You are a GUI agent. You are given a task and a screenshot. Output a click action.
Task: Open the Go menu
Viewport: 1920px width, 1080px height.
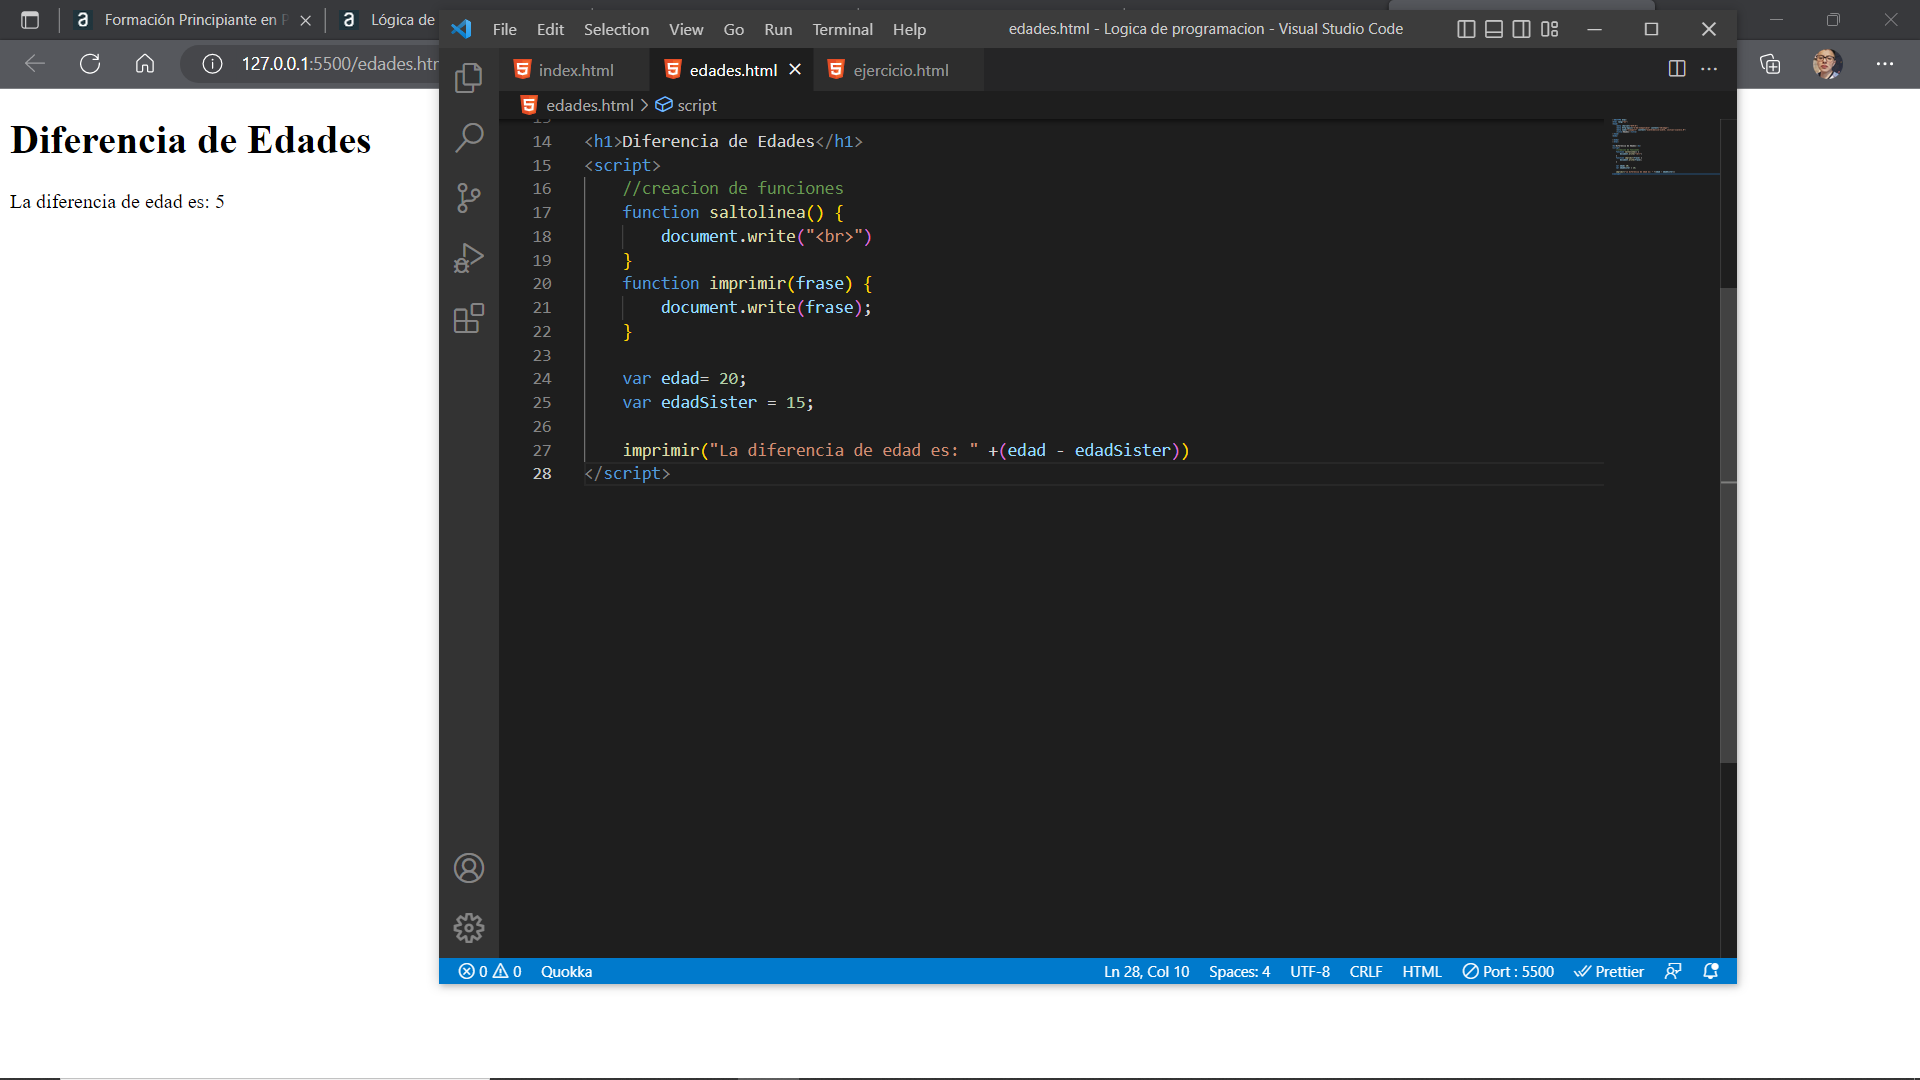[x=733, y=29]
